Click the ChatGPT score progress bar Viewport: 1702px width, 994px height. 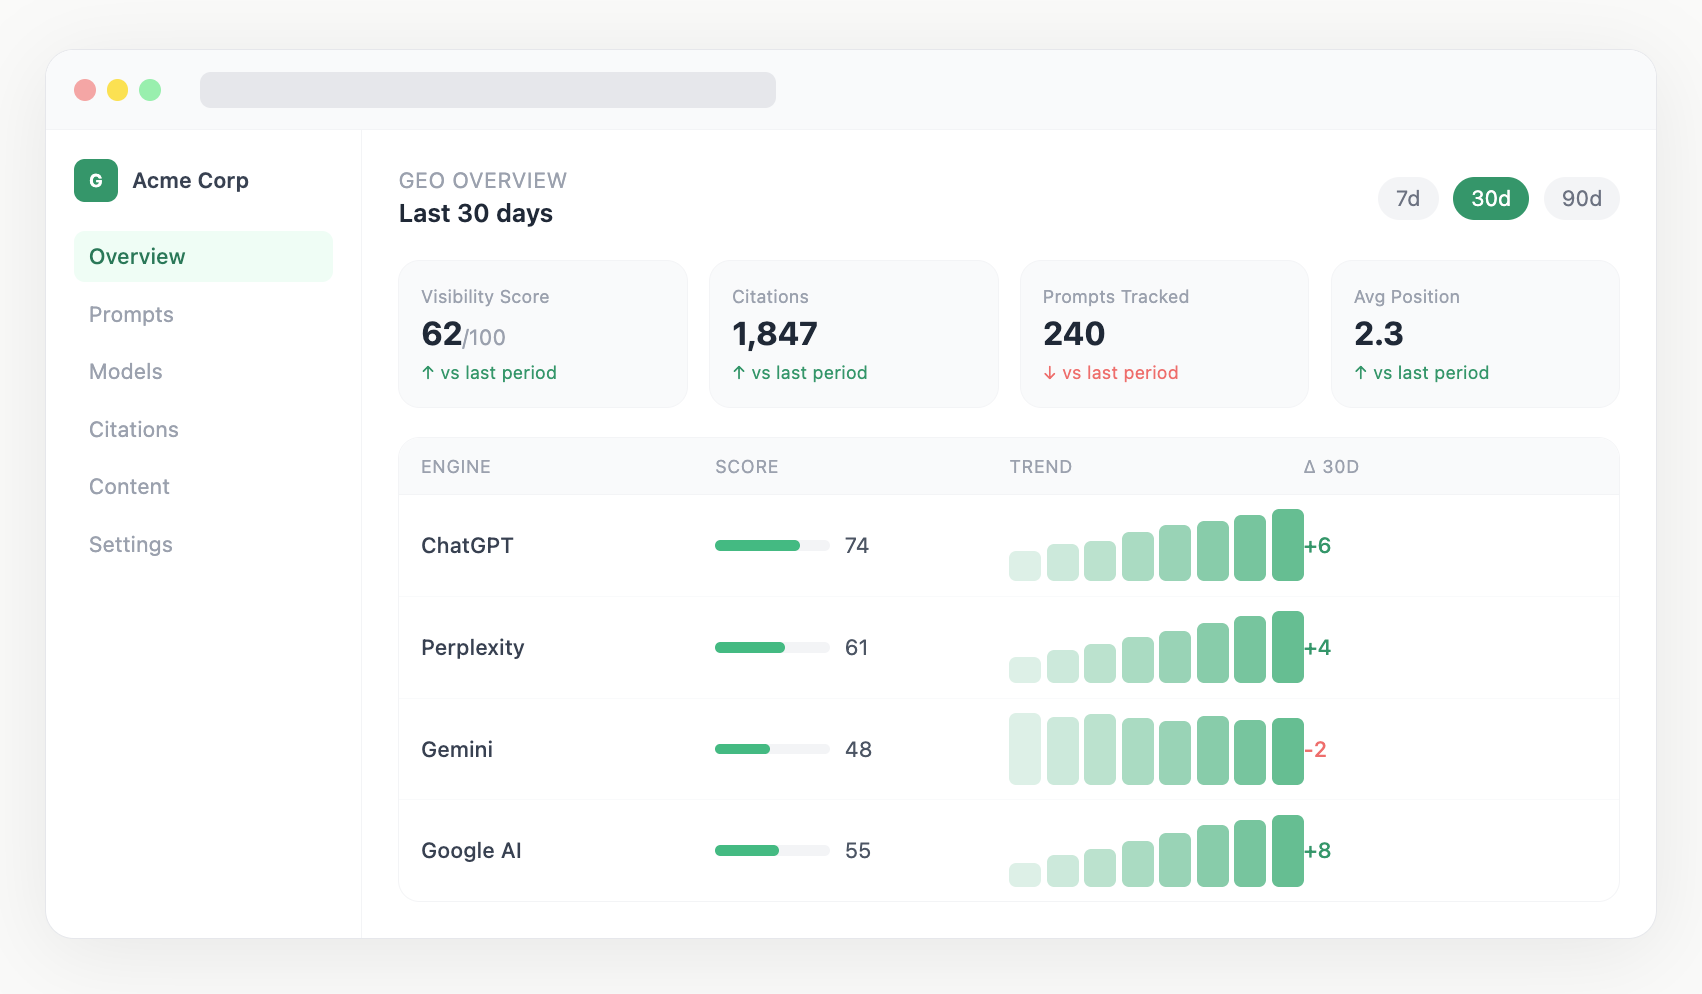click(772, 546)
